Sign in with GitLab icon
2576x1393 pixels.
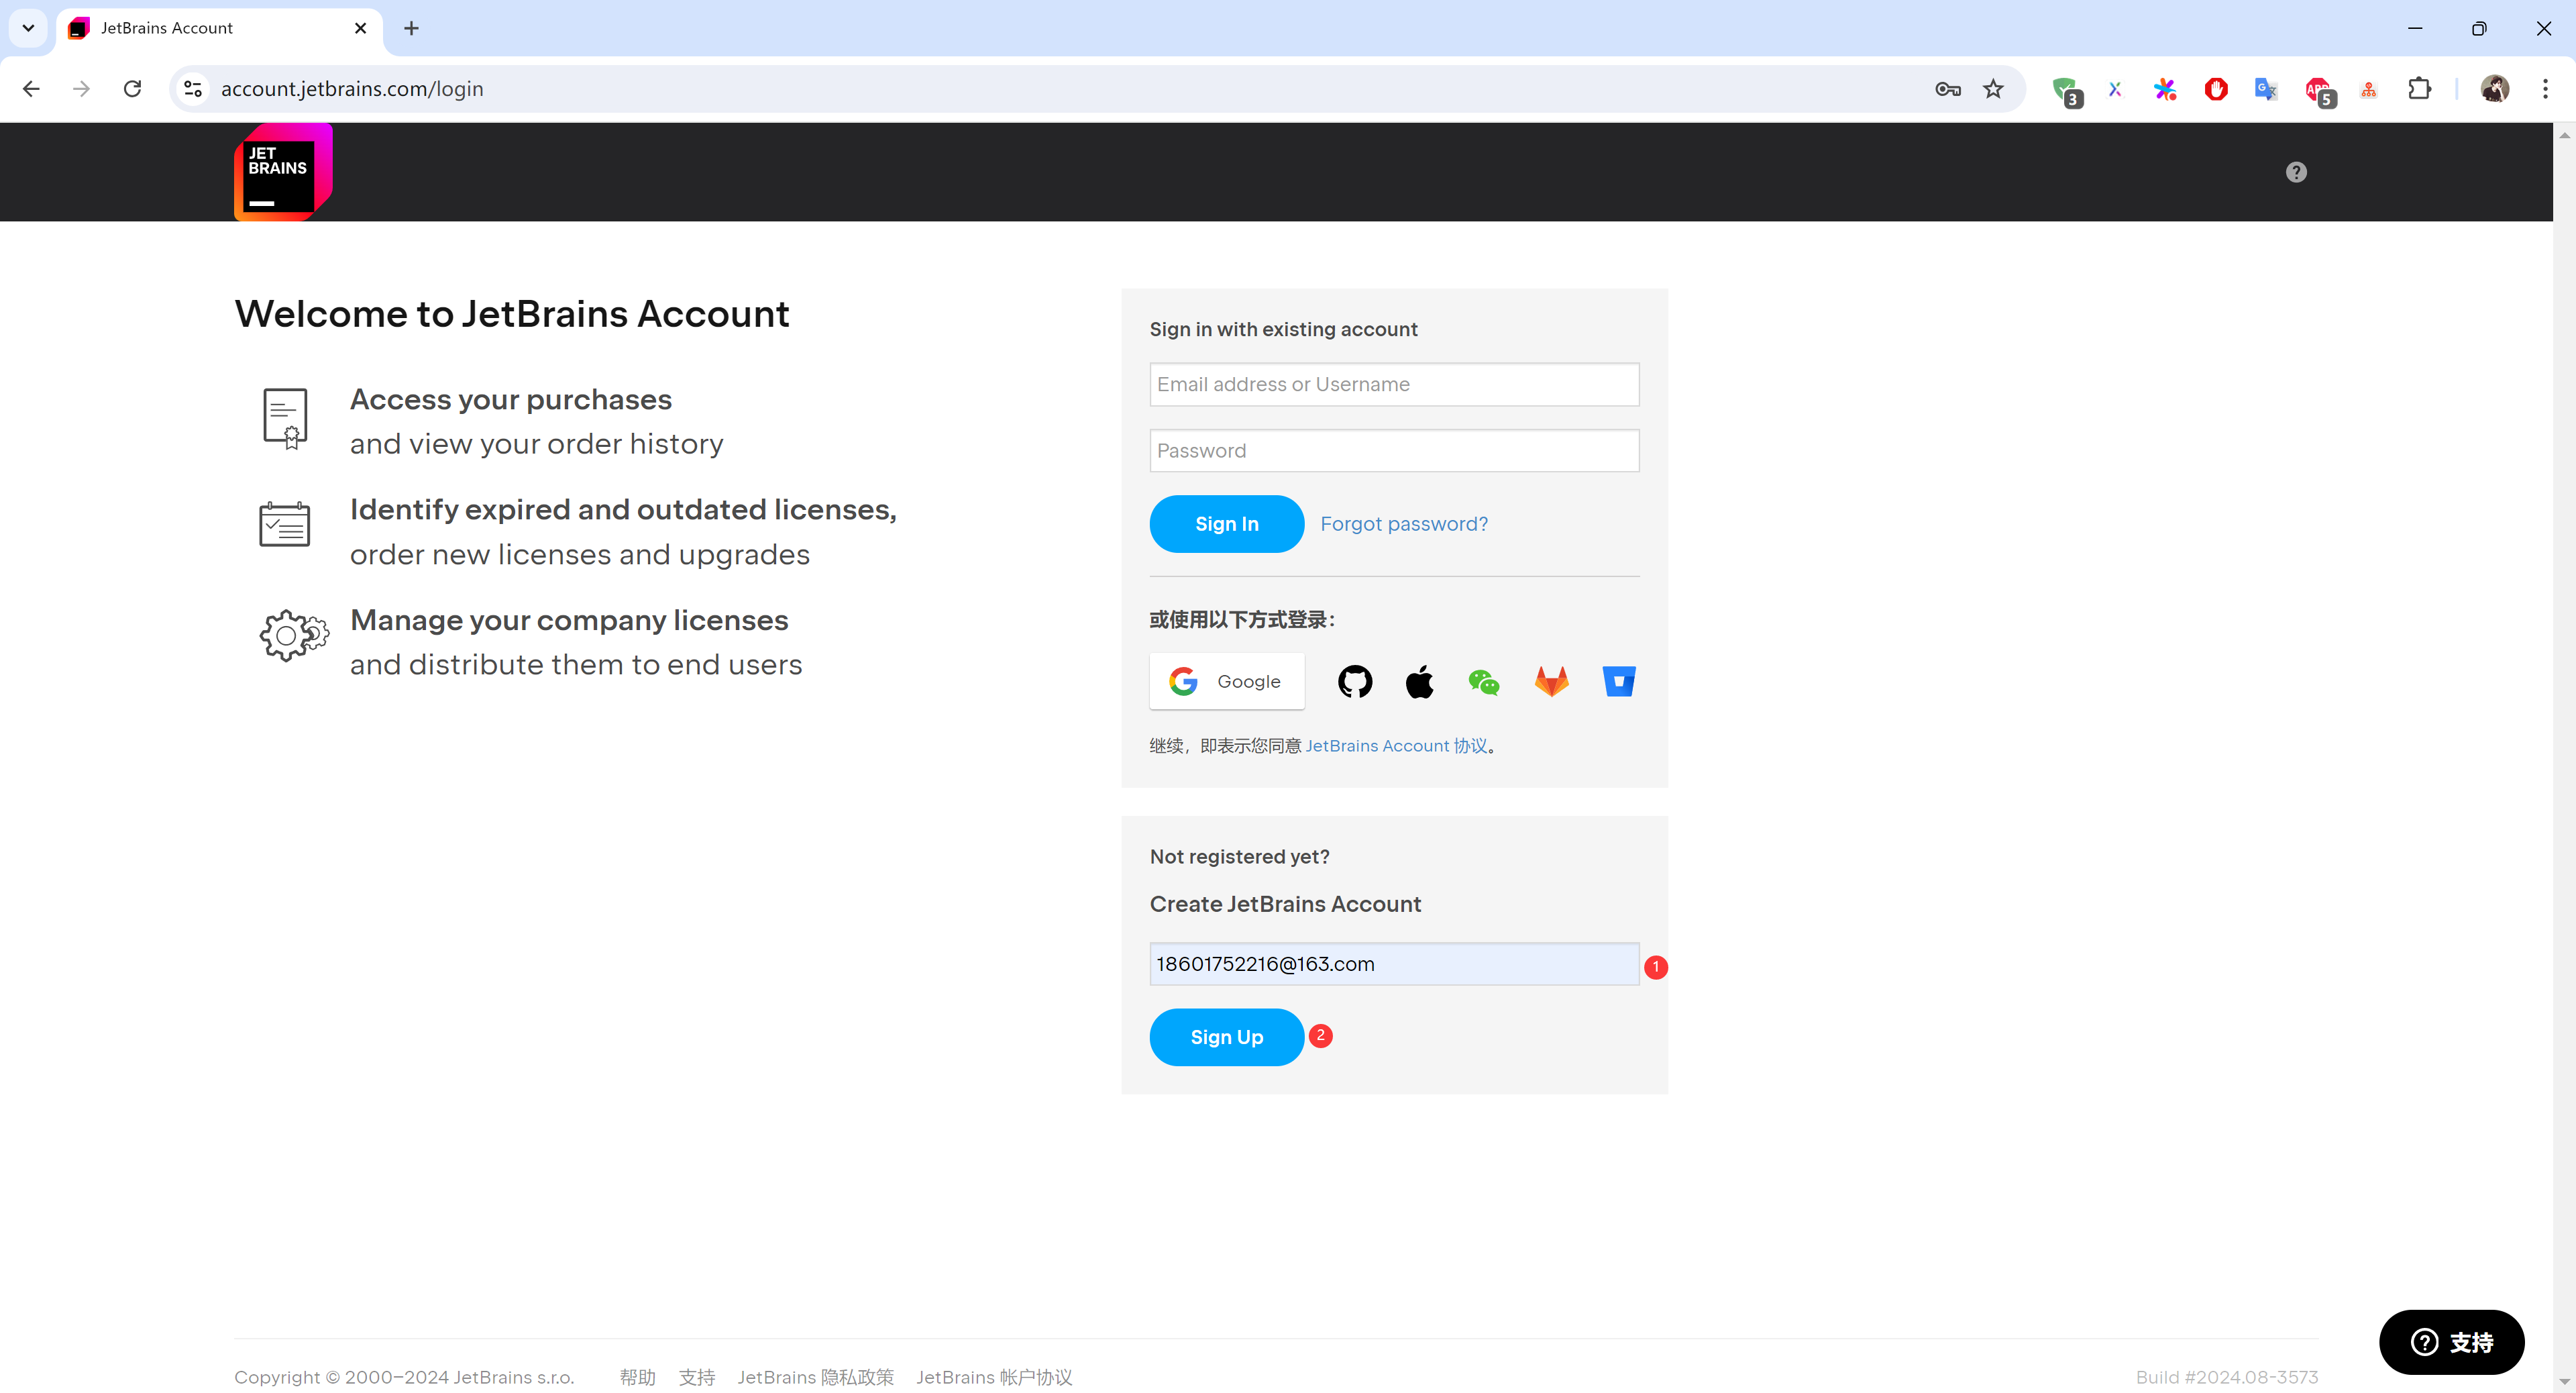[x=1551, y=682]
